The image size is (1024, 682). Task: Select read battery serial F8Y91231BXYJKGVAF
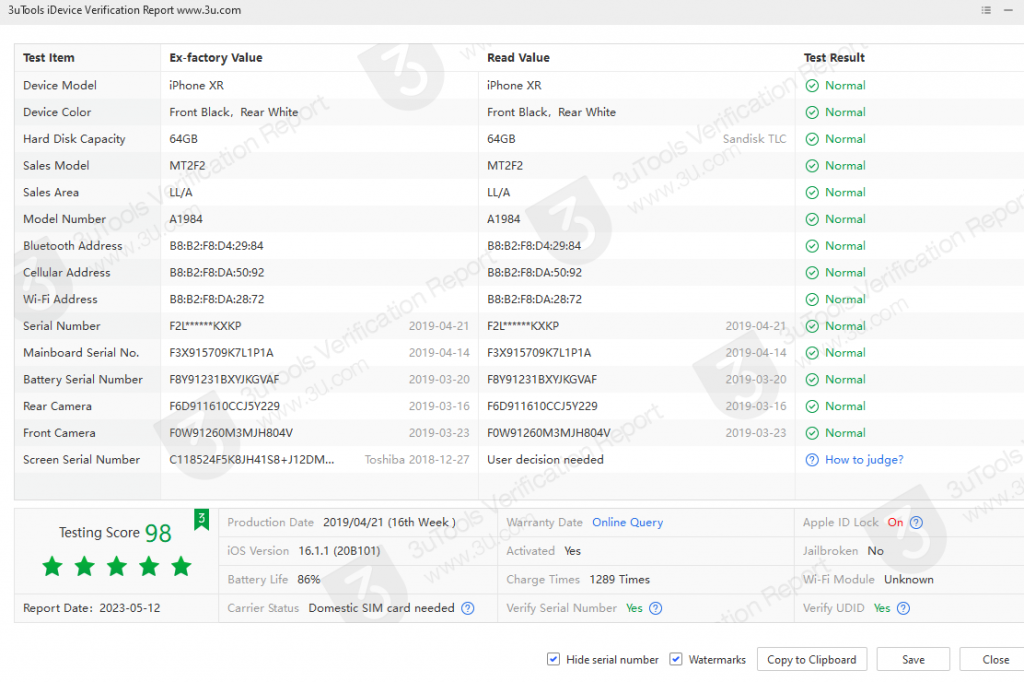coord(542,380)
